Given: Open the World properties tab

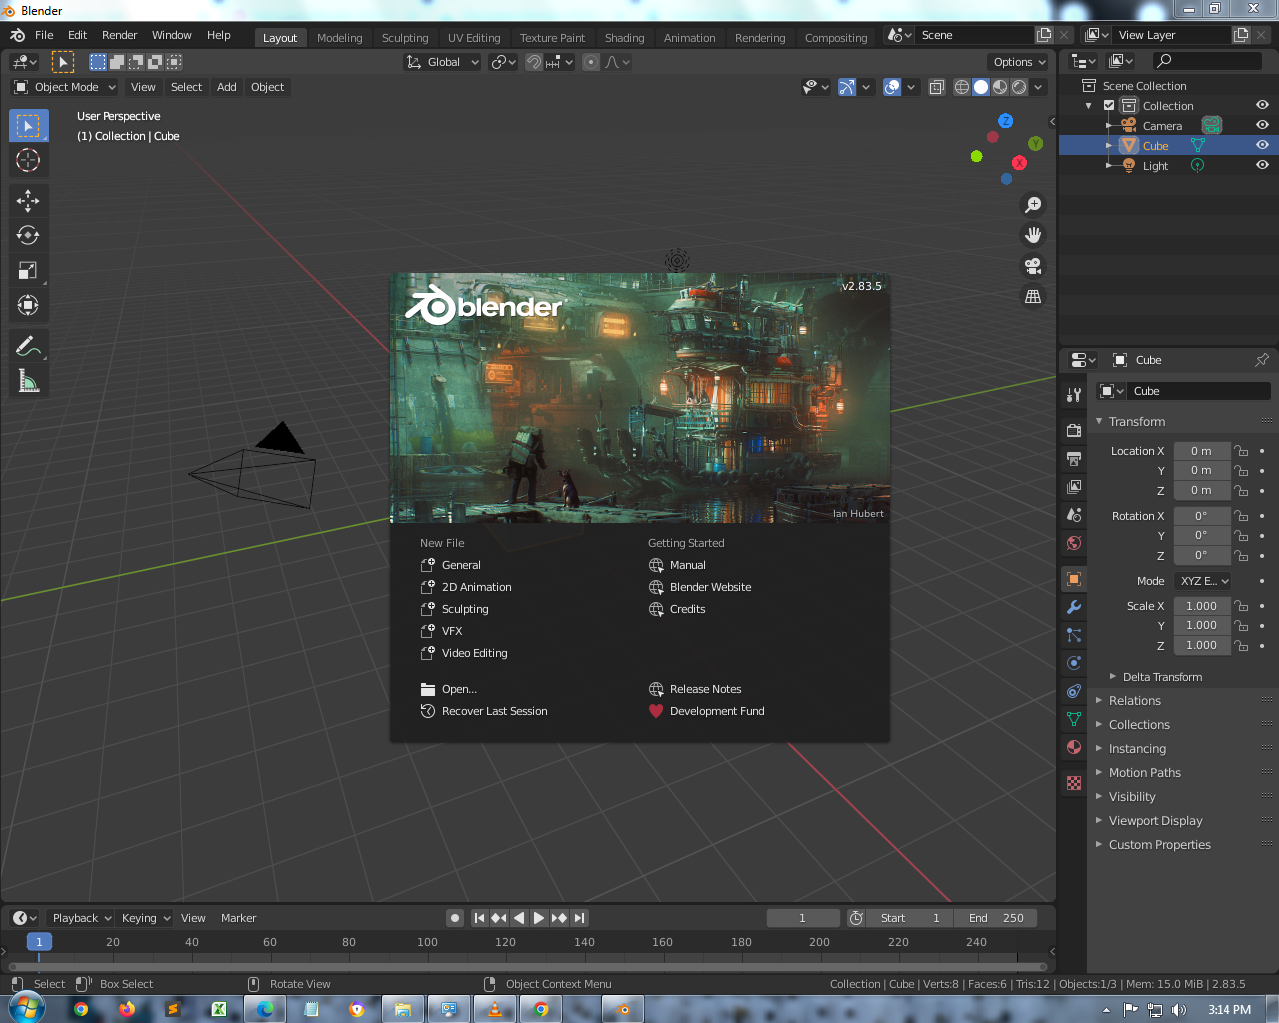Looking at the screenshot, I should (x=1074, y=543).
